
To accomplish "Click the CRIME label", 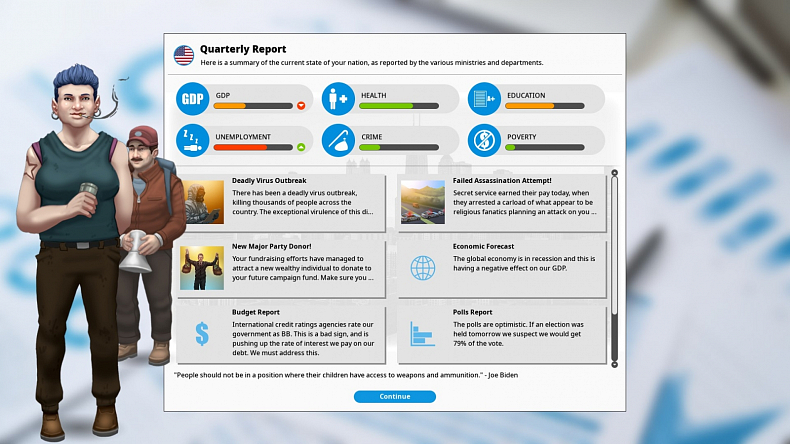I will pos(371,137).
